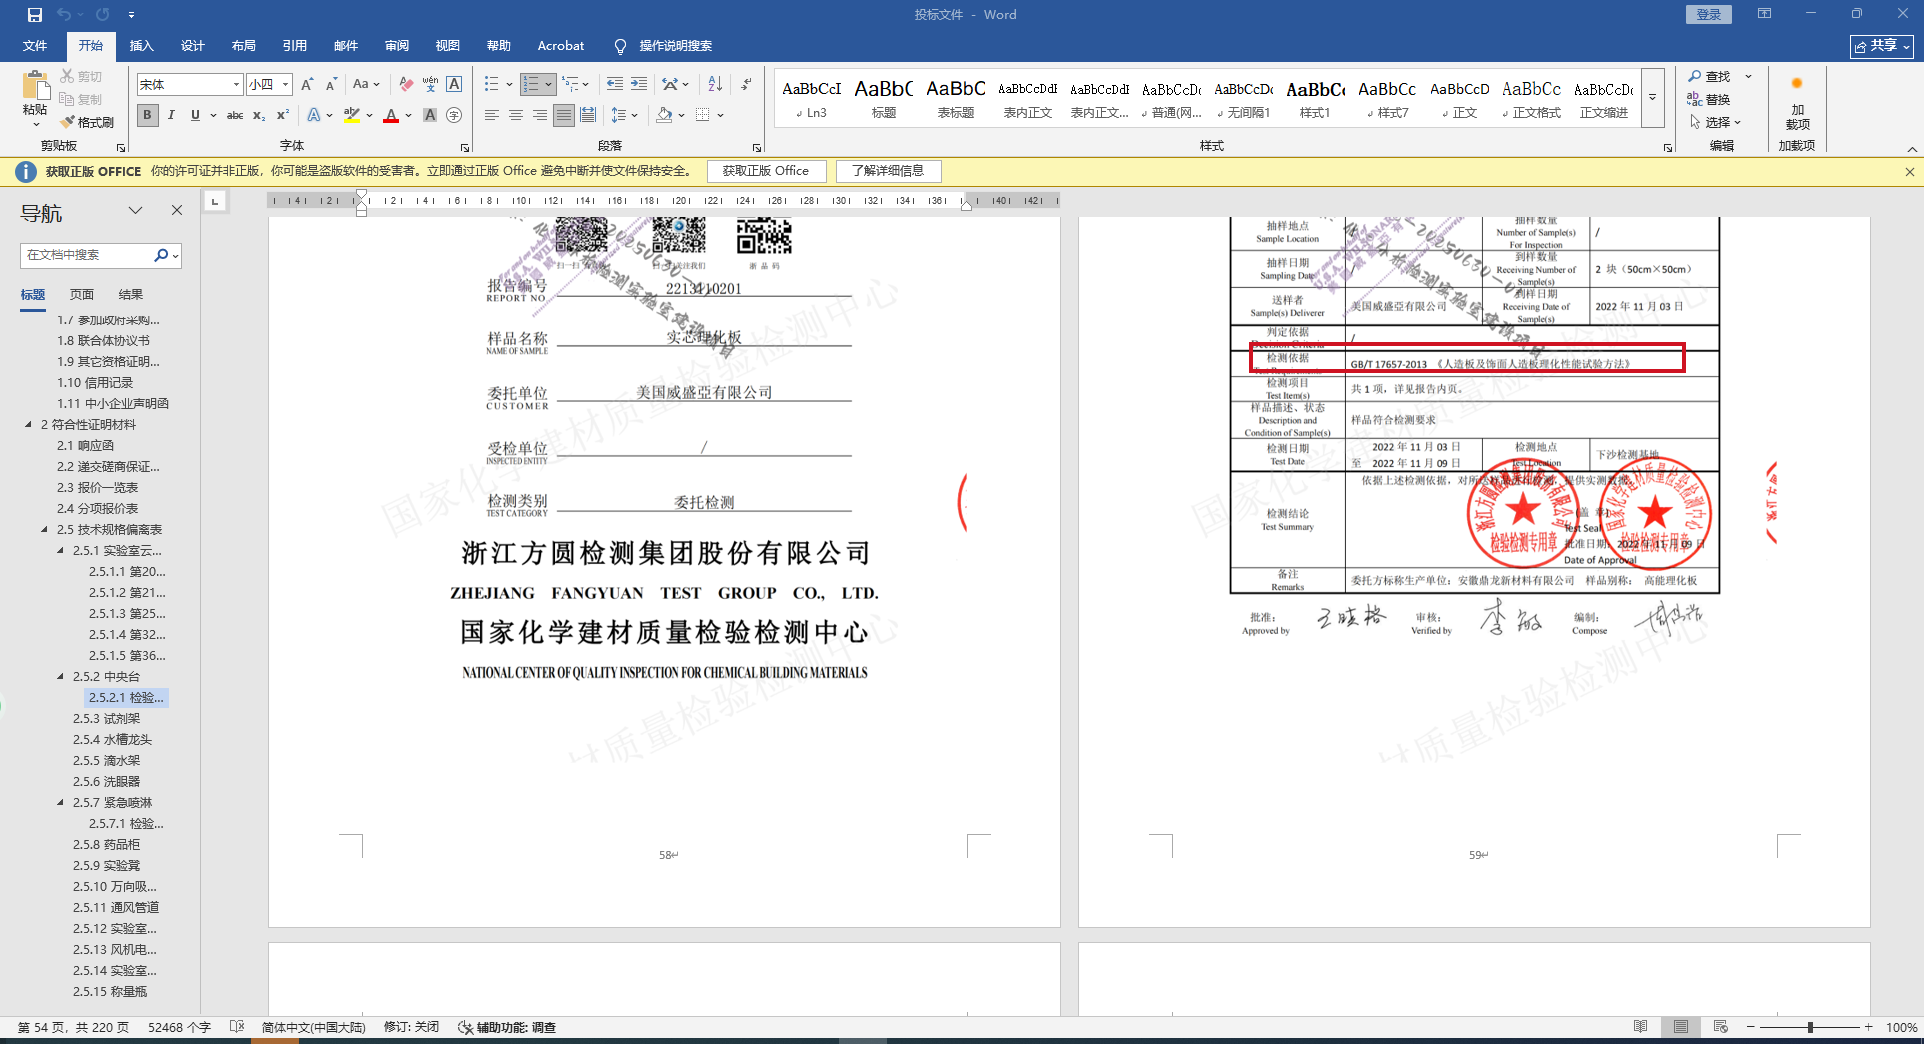1924x1044 pixels.
Task: Decrease font size with the shrink font icon
Action: (x=331, y=85)
